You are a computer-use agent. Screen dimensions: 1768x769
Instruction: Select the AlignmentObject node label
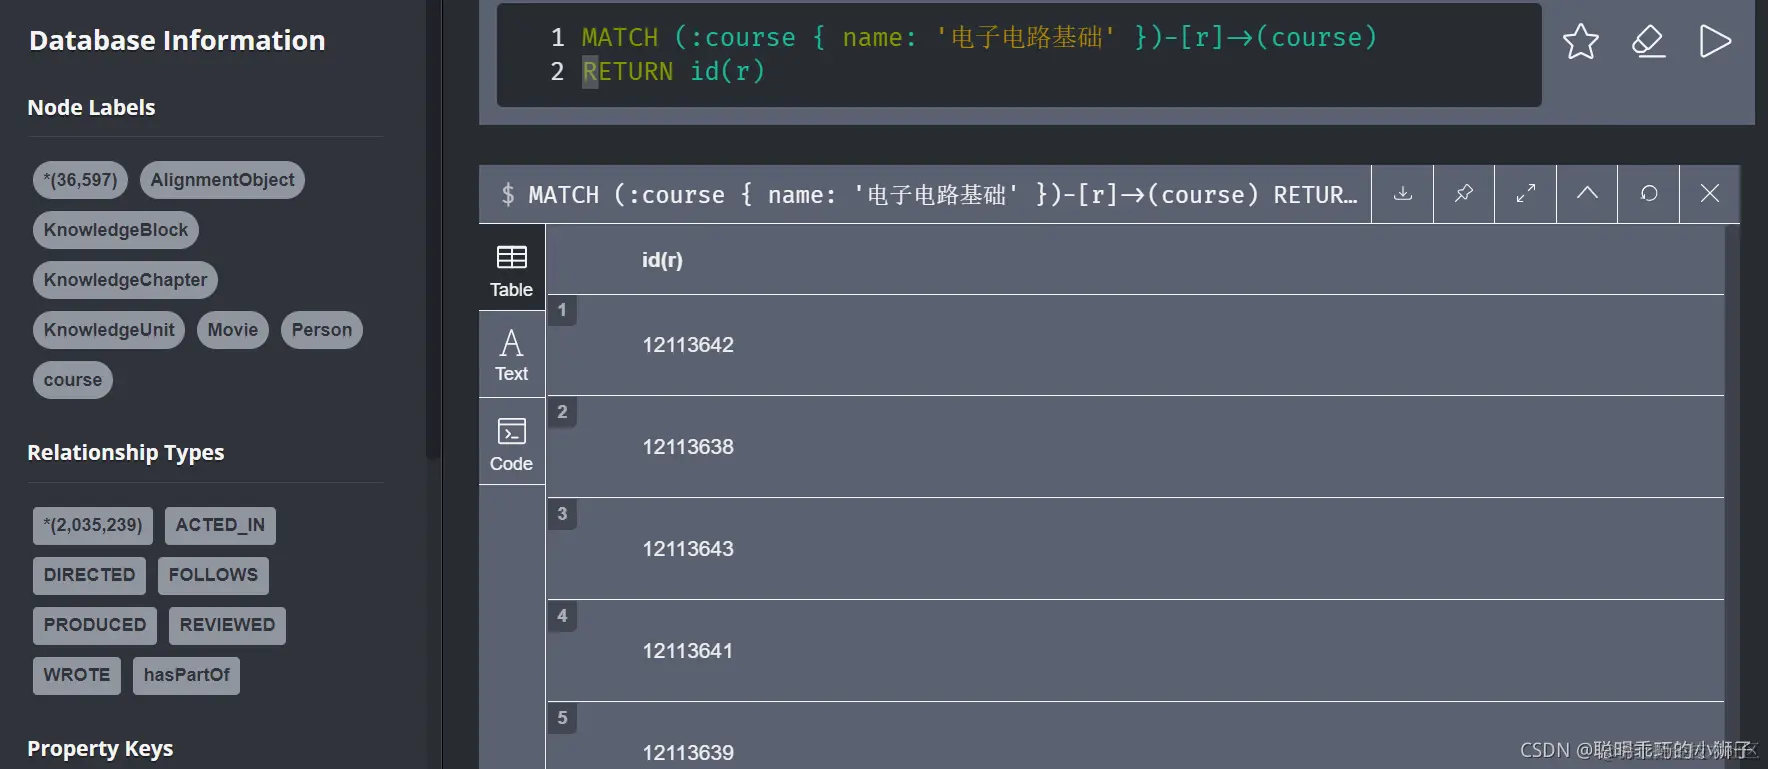[222, 180]
